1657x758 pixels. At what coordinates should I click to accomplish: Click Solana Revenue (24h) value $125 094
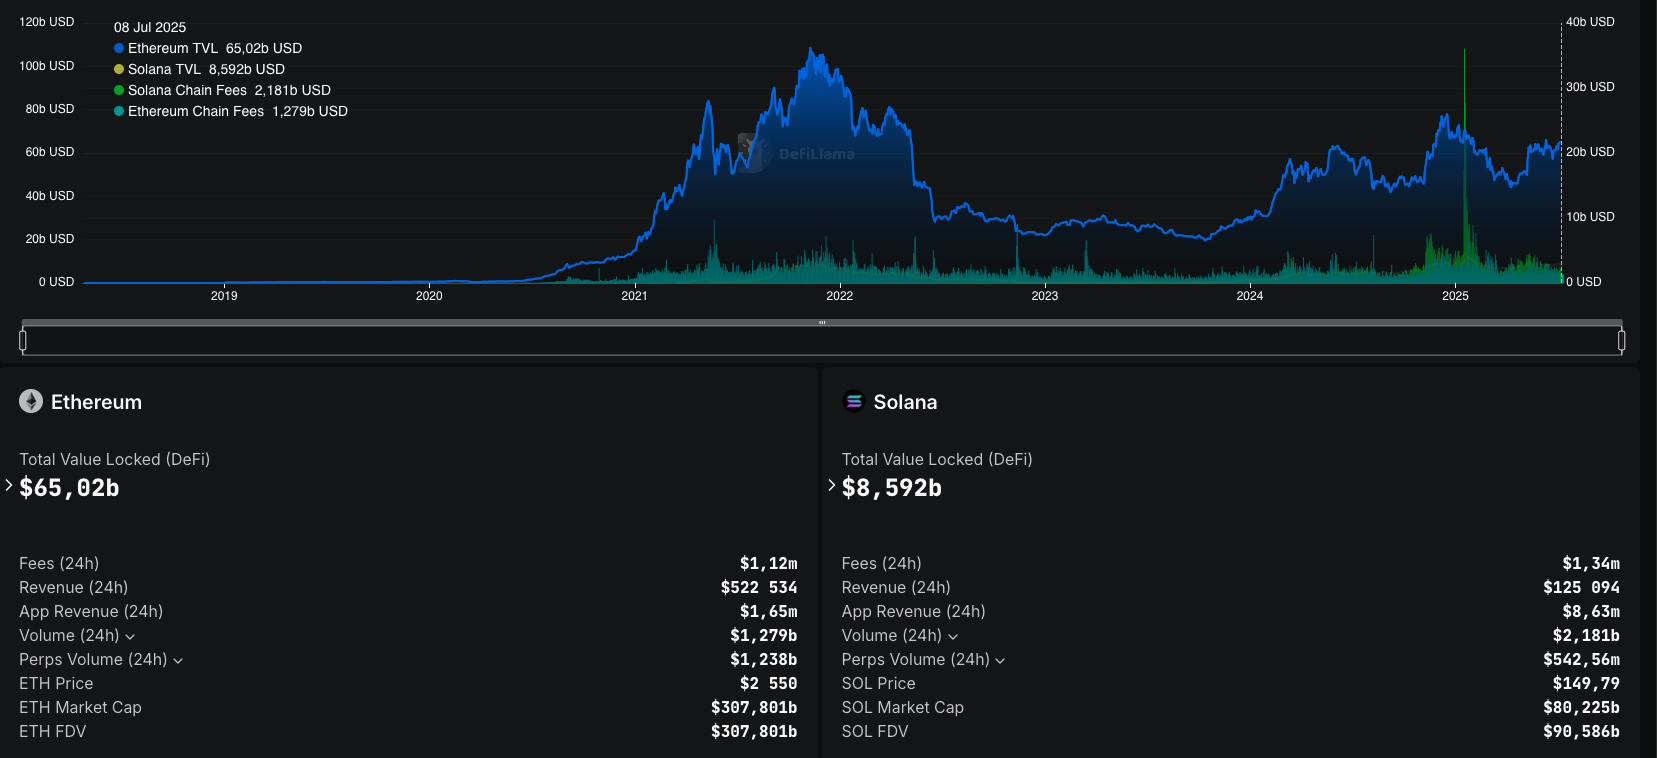pyautogui.click(x=1581, y=588)
